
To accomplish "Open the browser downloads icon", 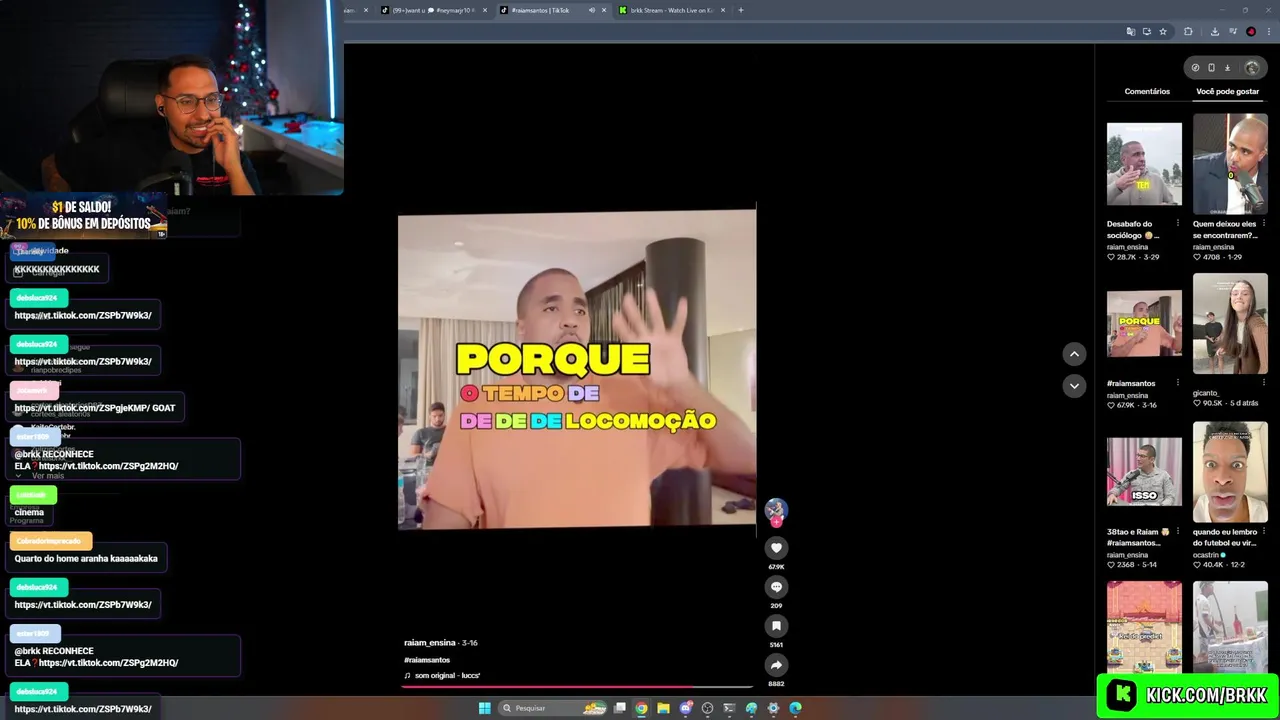I will pos(1214,31).
